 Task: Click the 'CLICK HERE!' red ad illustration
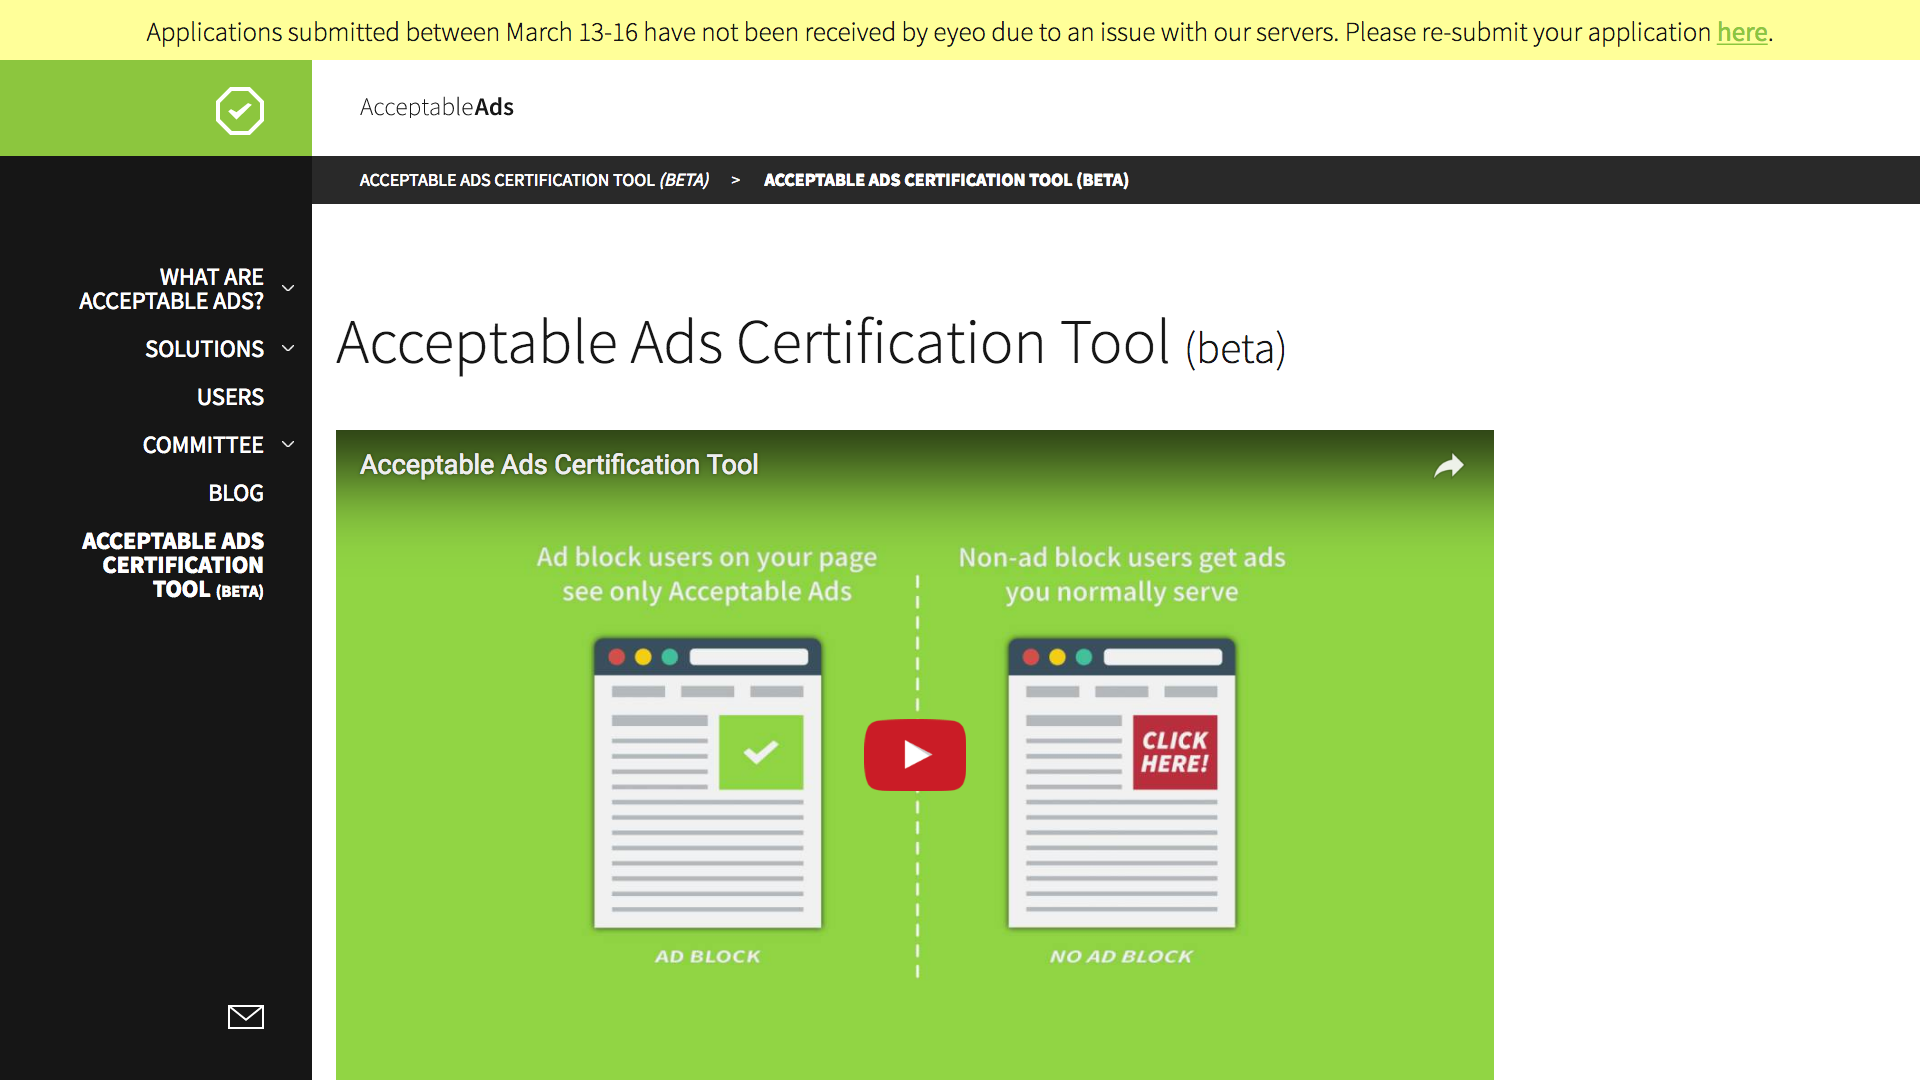(1175, 752)
